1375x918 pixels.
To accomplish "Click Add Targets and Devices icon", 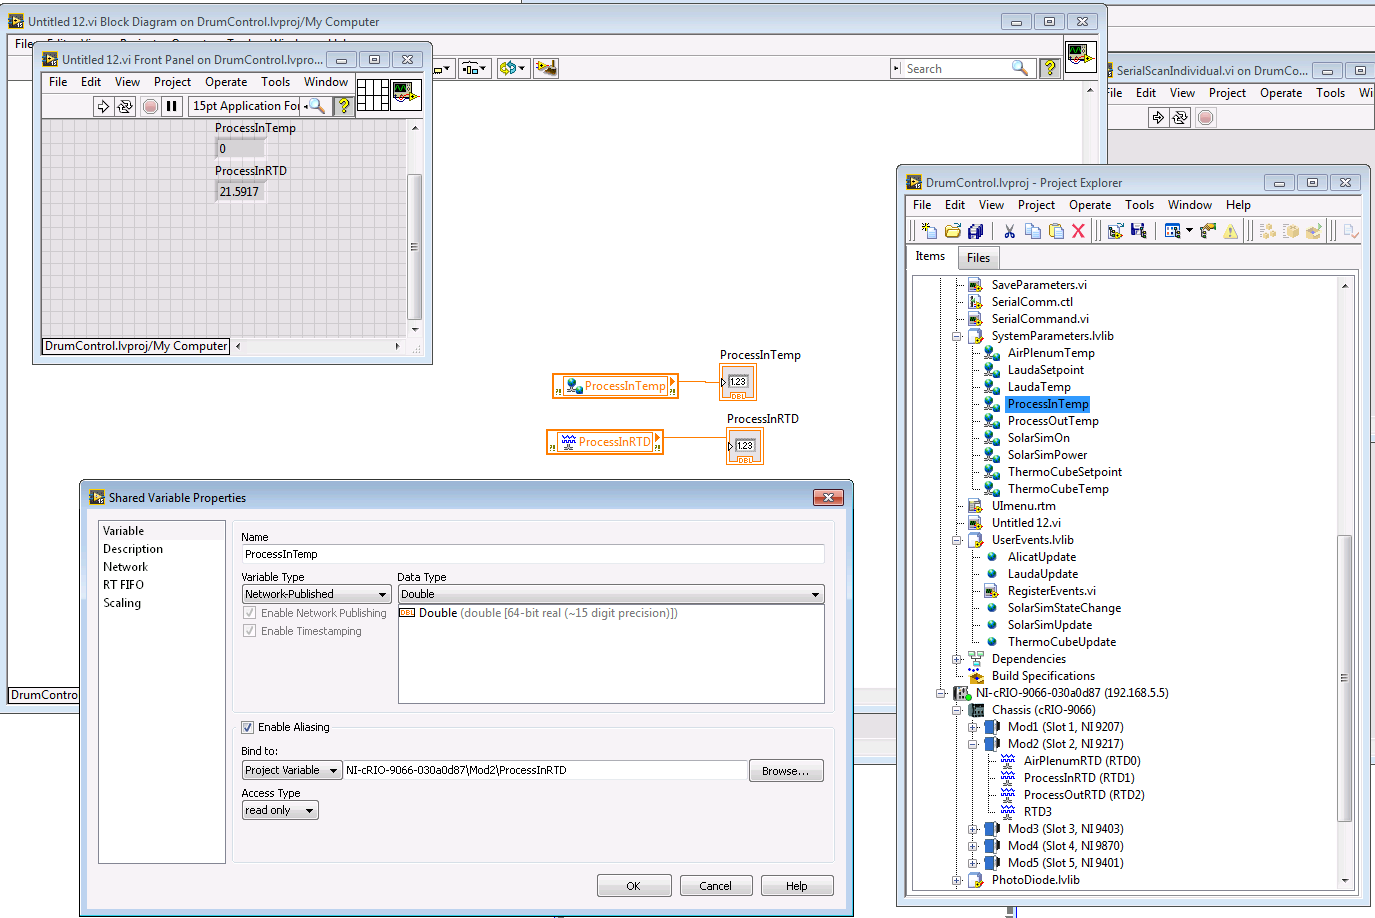I will [x=1115, y=231].
